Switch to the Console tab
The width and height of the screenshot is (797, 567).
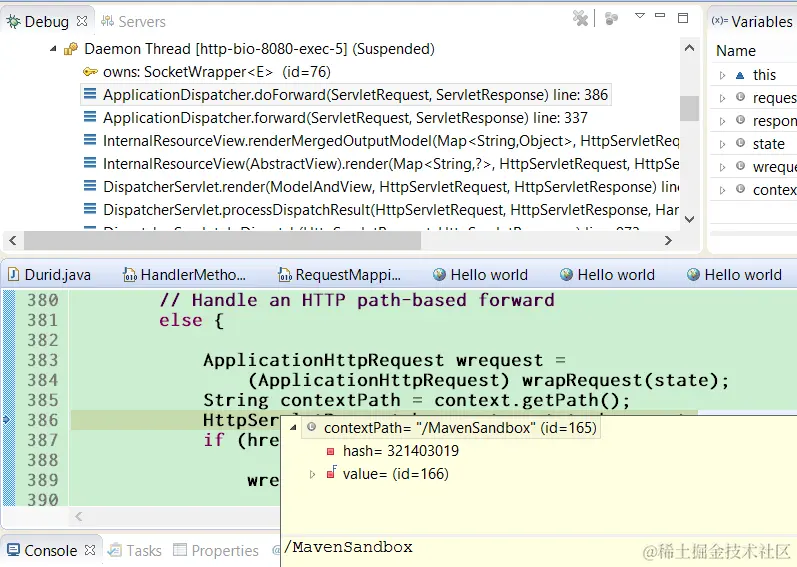[x=43, y=551]
